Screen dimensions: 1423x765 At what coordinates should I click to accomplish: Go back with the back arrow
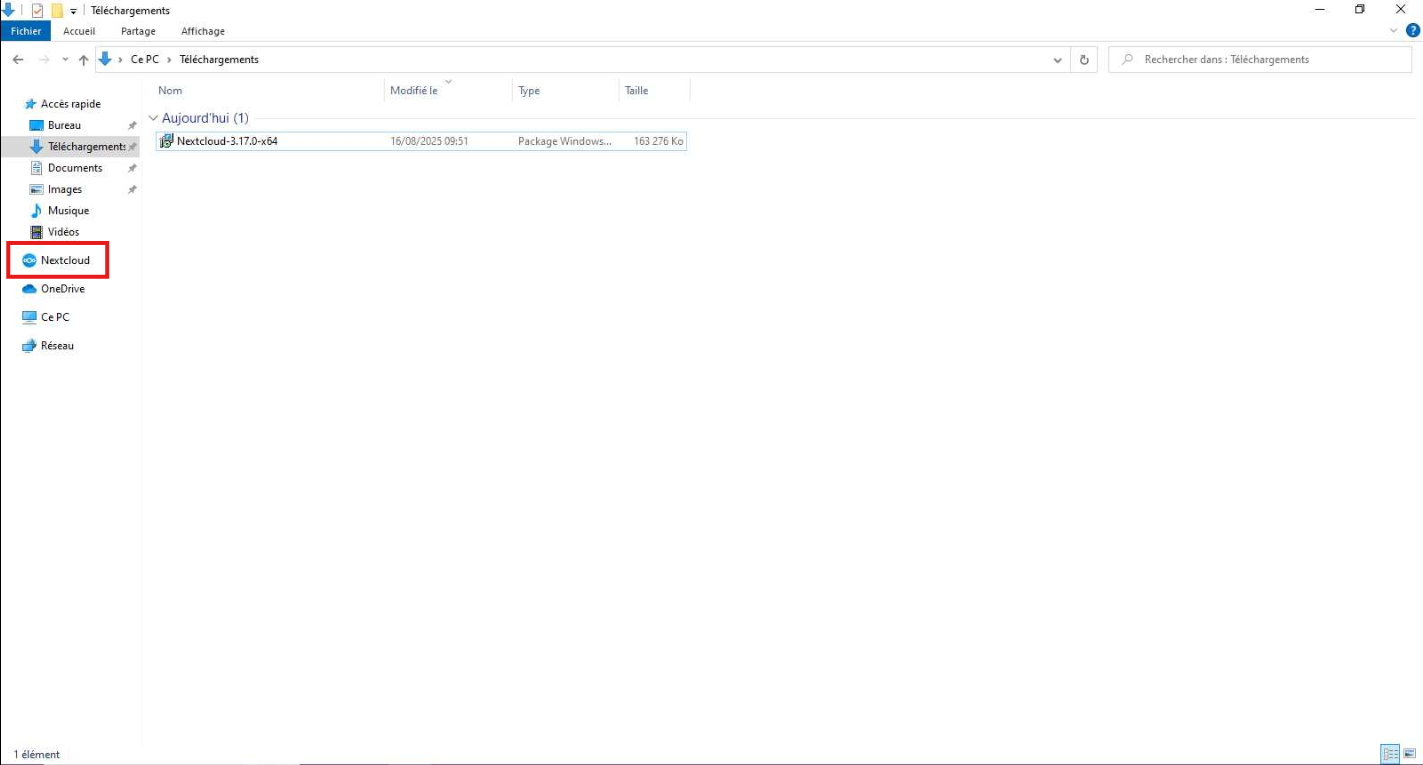(x=18, y=60)
